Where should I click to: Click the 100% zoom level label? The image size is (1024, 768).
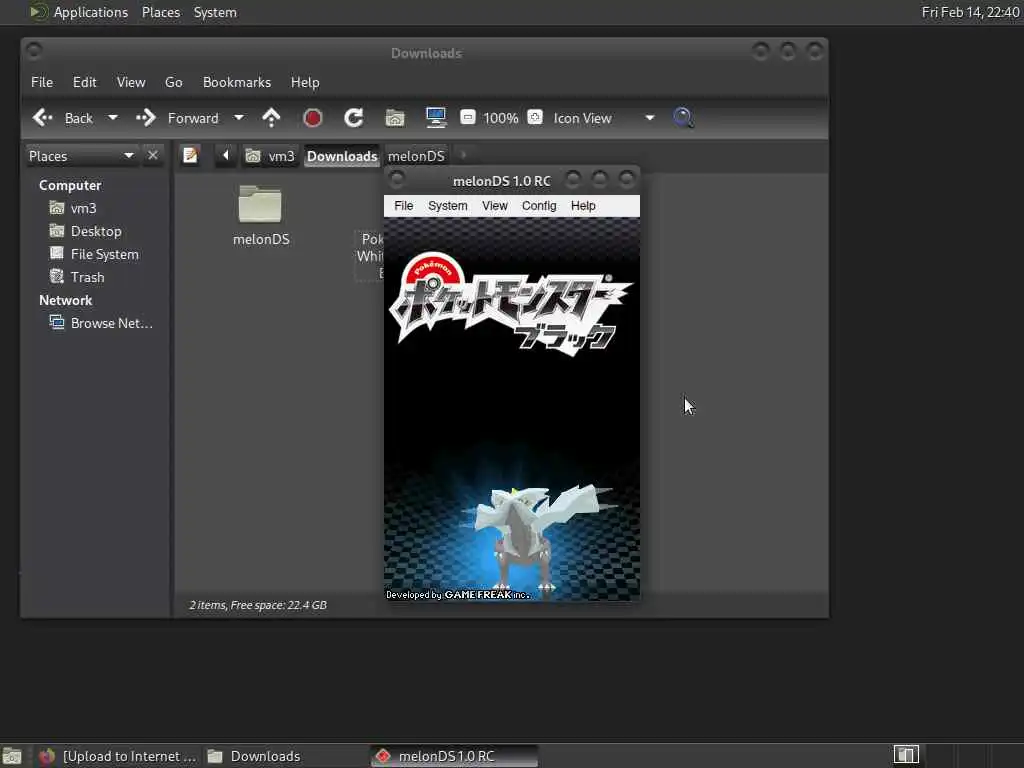[500, 118]
